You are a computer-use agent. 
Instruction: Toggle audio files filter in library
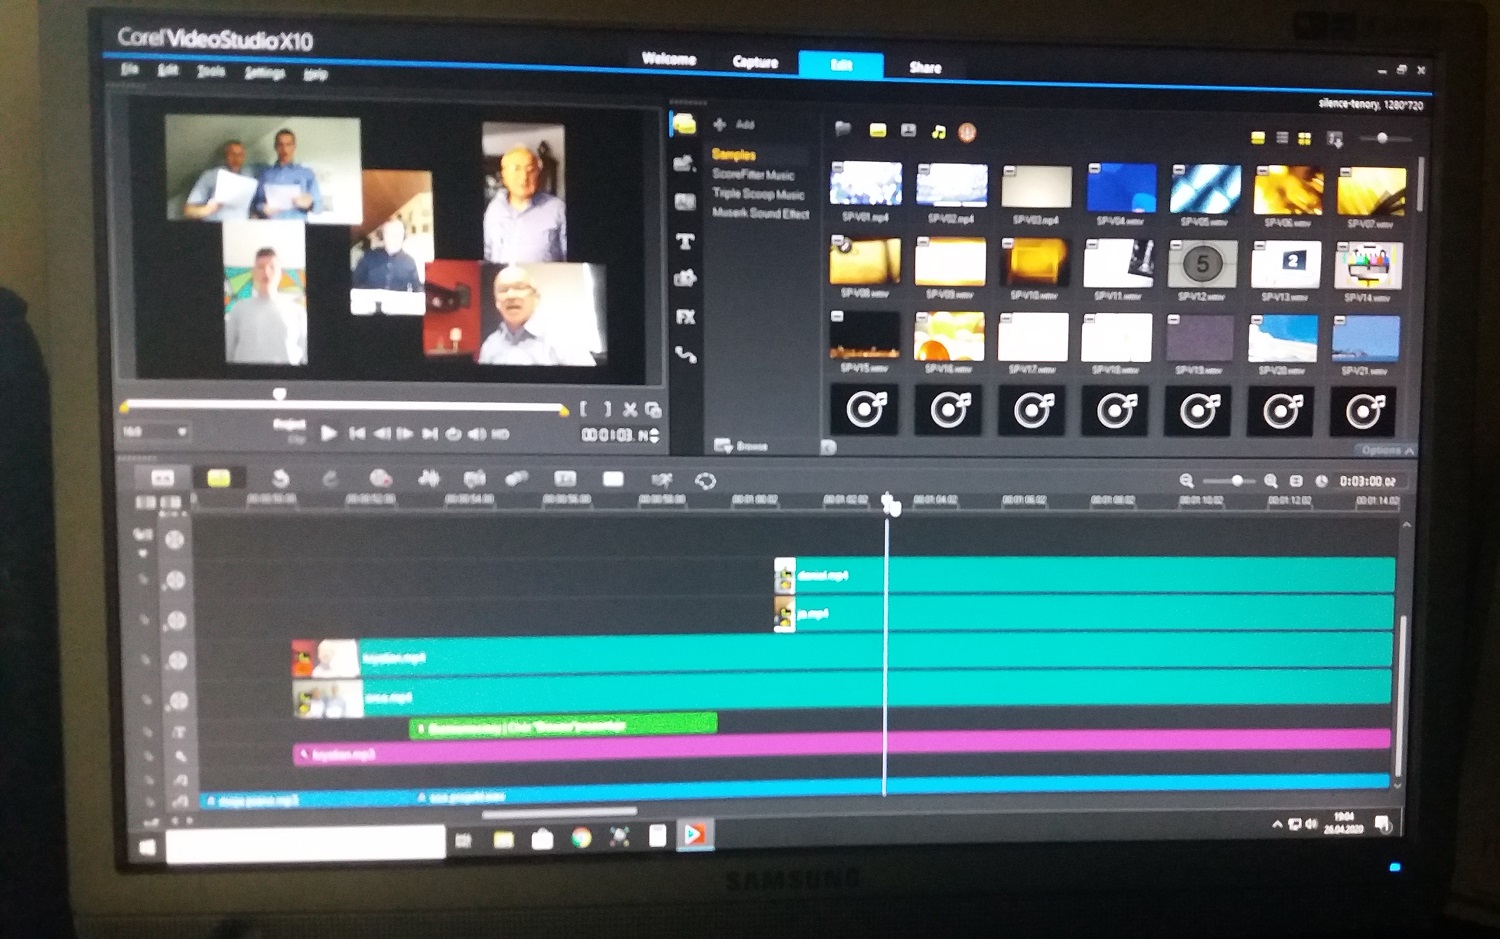click(x=938, y=132)
